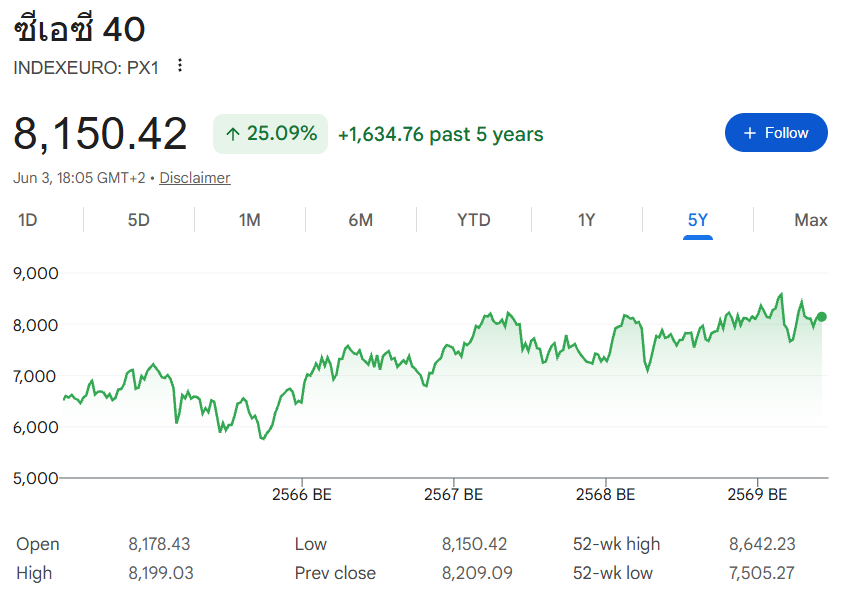The image size is (843, 608).
Task: Click the 52-wk low value 7,505.27
Action: pyautogui.click(x=761, y=573)
